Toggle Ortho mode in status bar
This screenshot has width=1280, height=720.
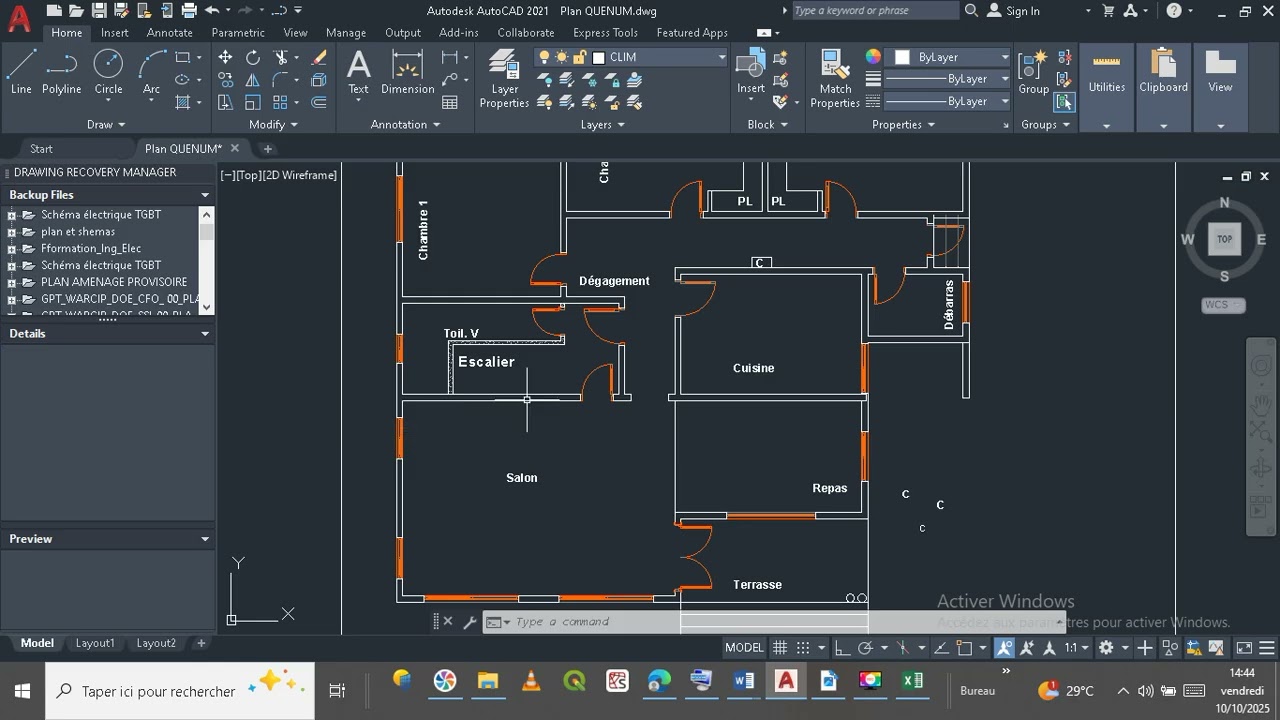point(842,648)
